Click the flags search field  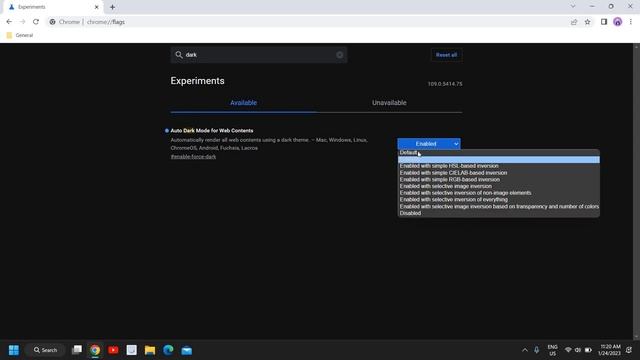(x=259, y=55)
